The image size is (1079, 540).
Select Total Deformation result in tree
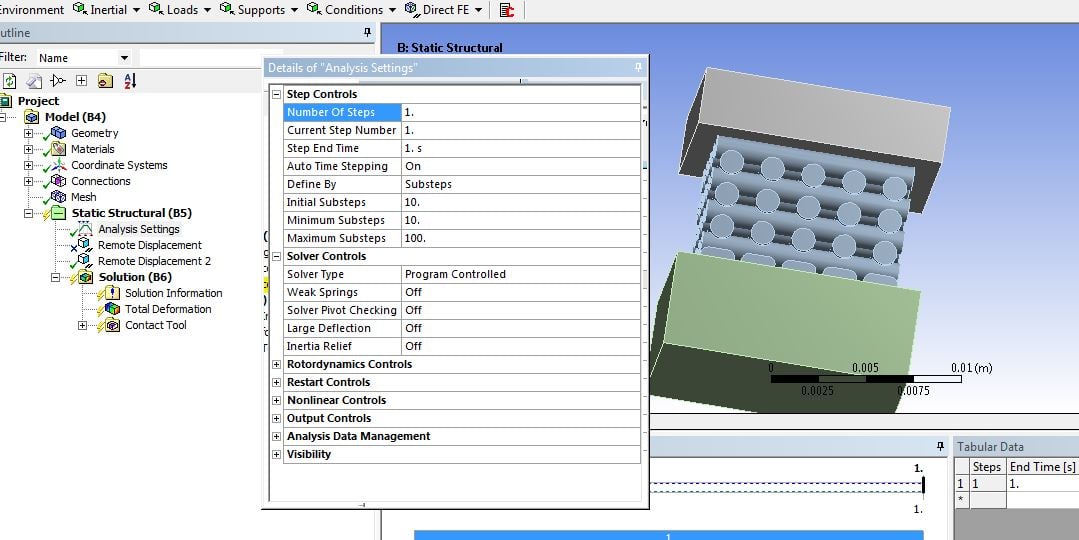point(168,309)
